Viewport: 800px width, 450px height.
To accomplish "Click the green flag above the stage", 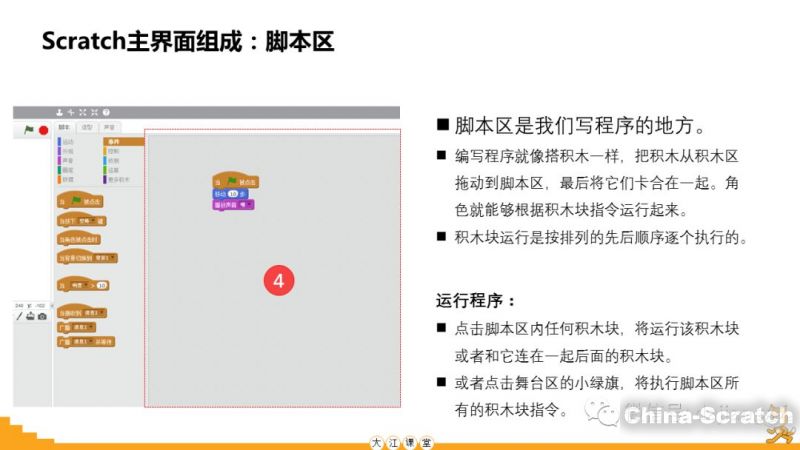I will 29,130.
